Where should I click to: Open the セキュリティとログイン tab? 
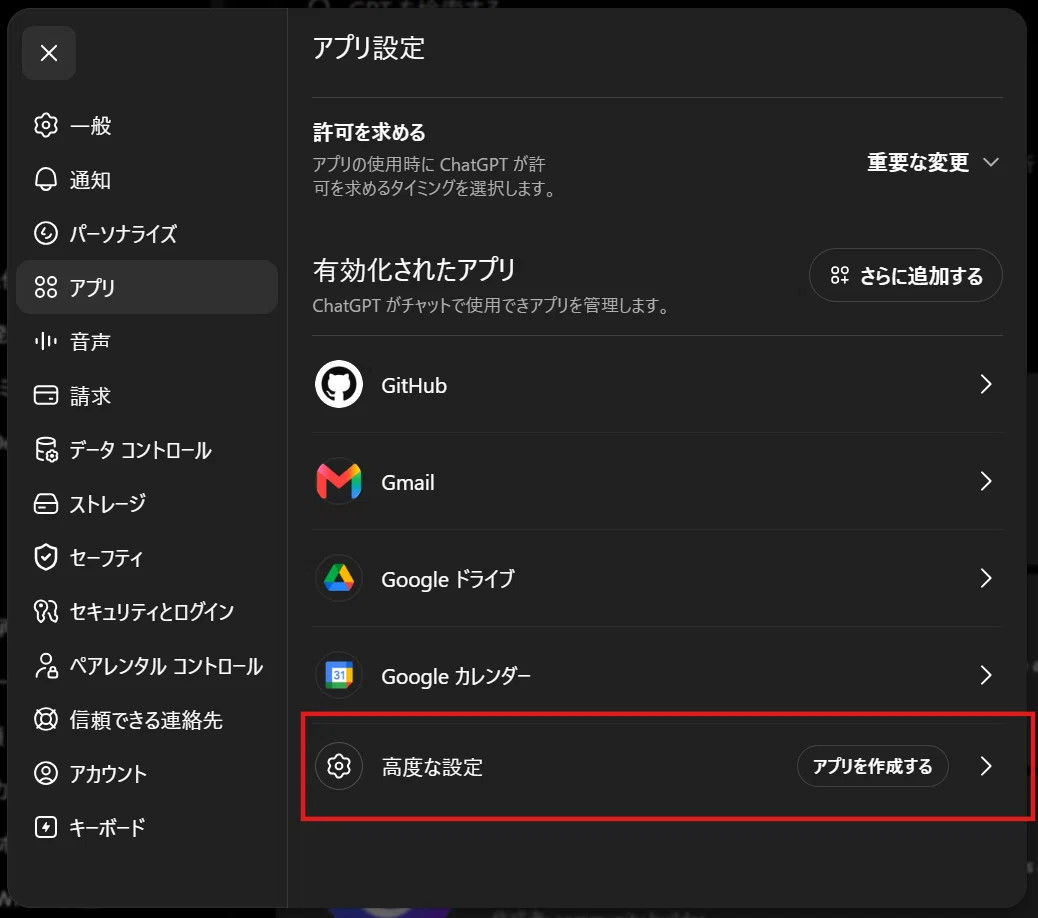tap(147, 611)
